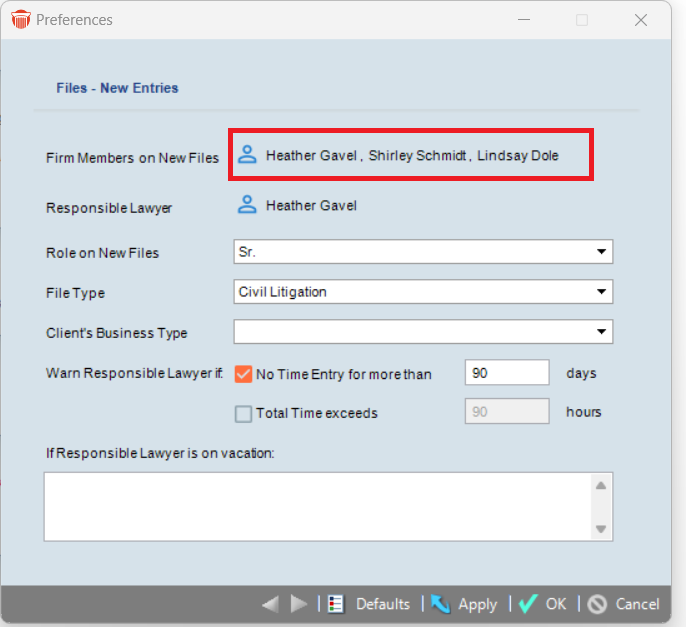Screen dimensions: 686x627
Task: Click scroll down arrow in vacation box
Action: [x=601, y=529]
